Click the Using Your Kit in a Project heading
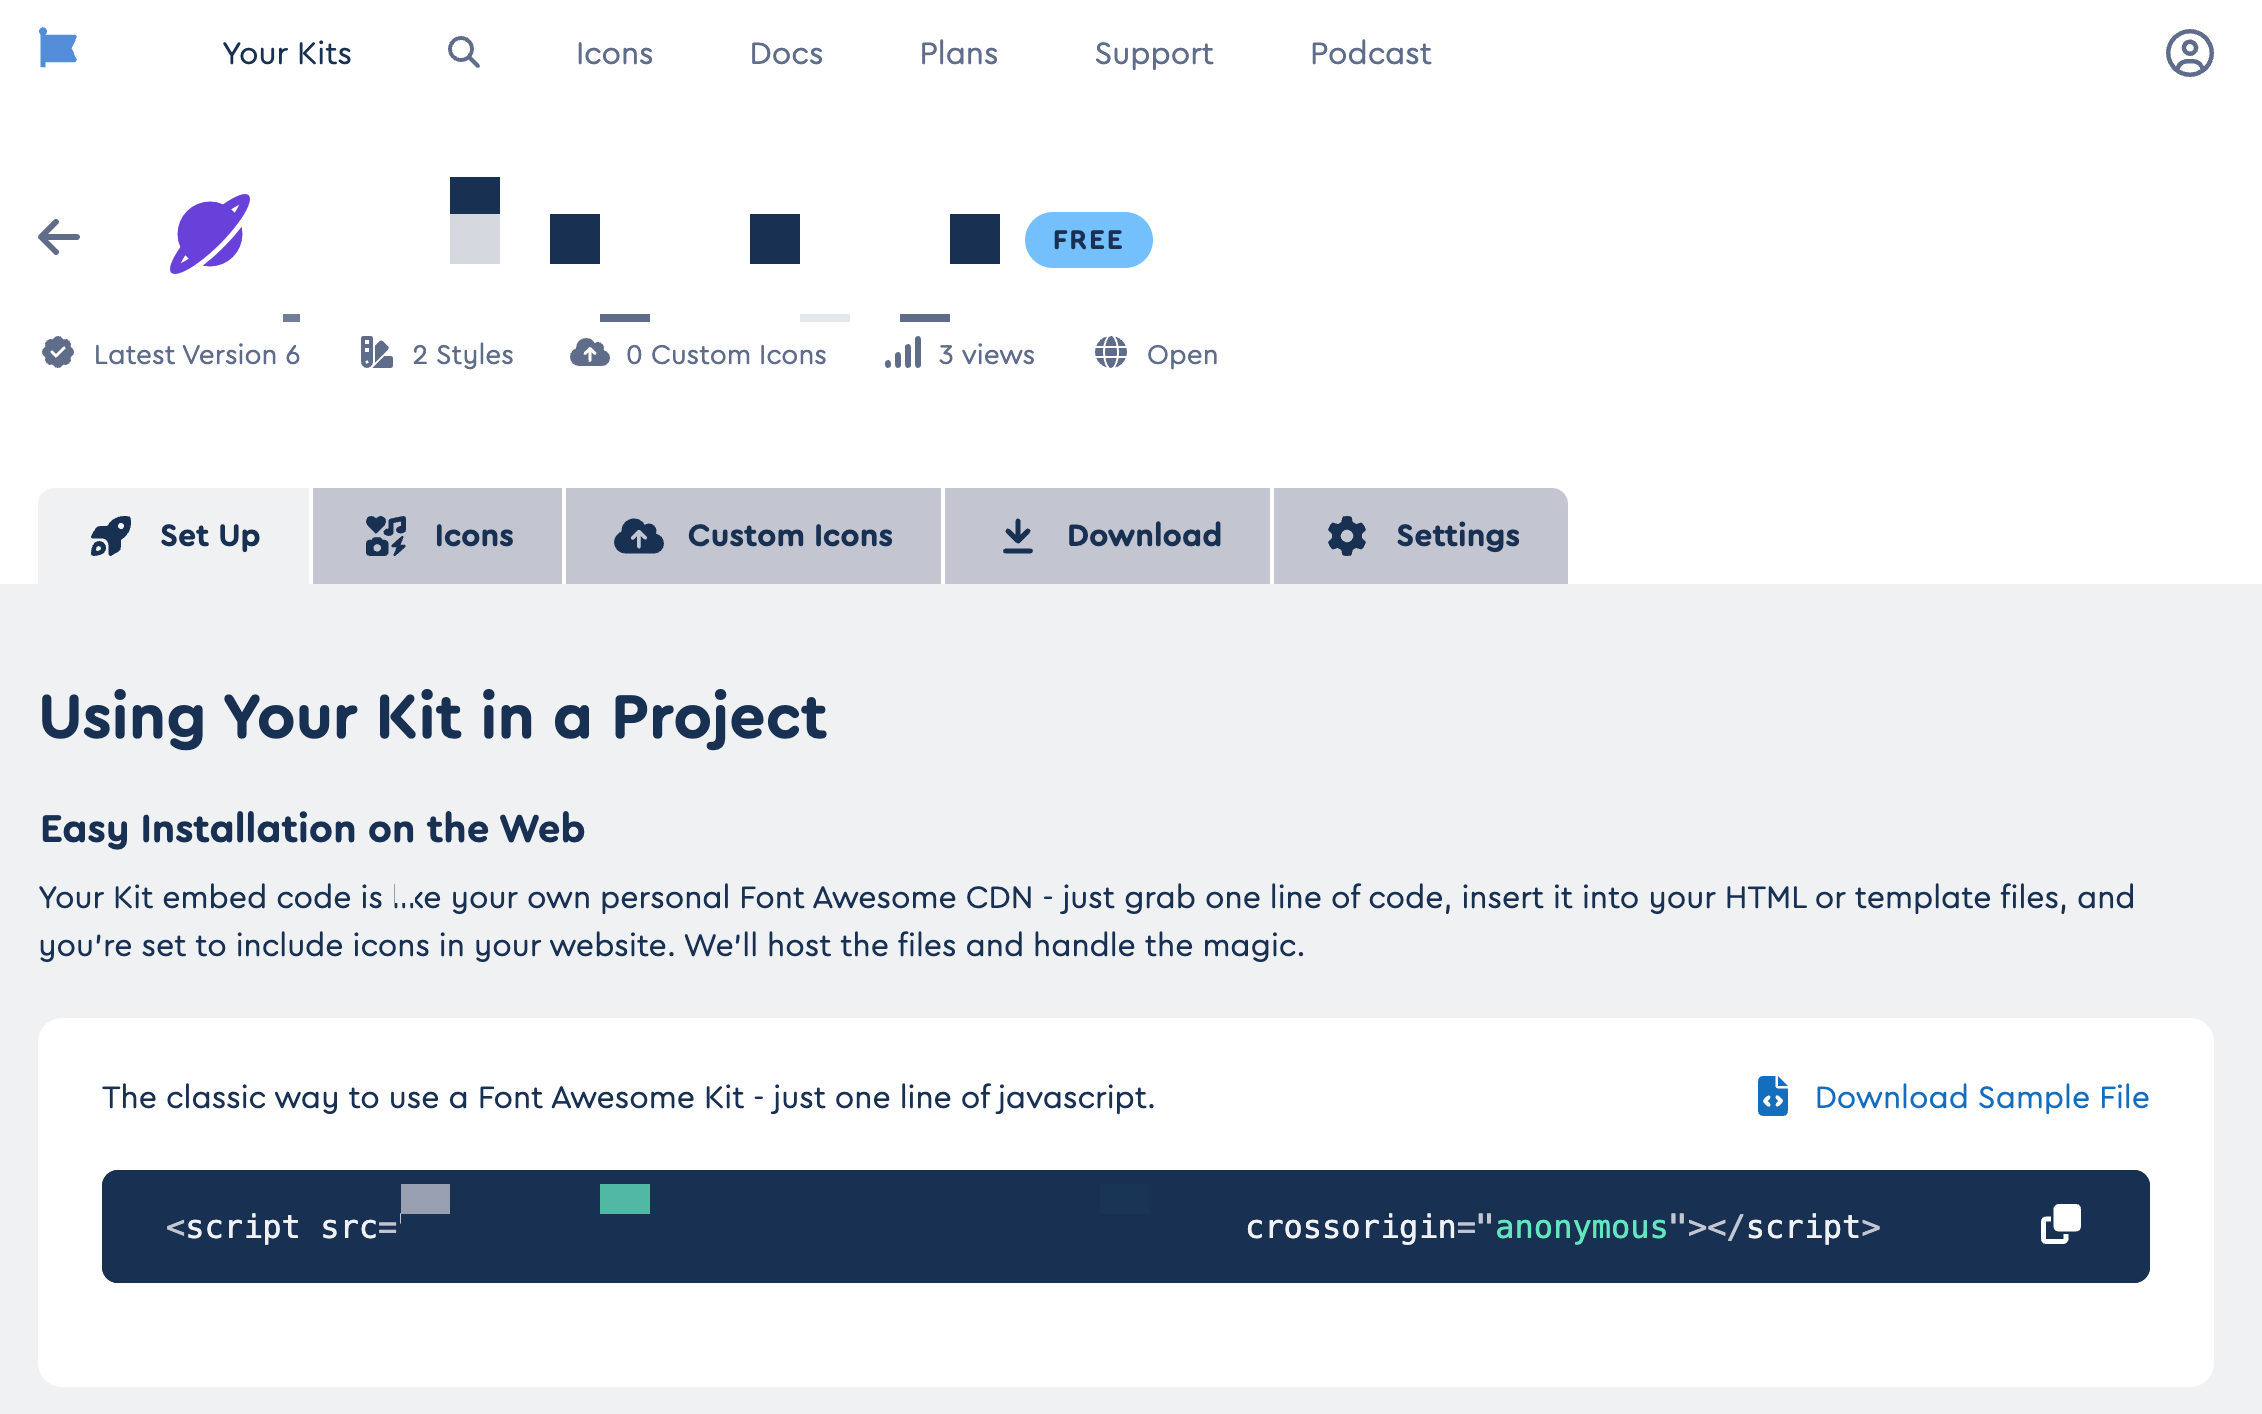The height and width of the screenshot is (1414, 2262). (x=433, y=717)
